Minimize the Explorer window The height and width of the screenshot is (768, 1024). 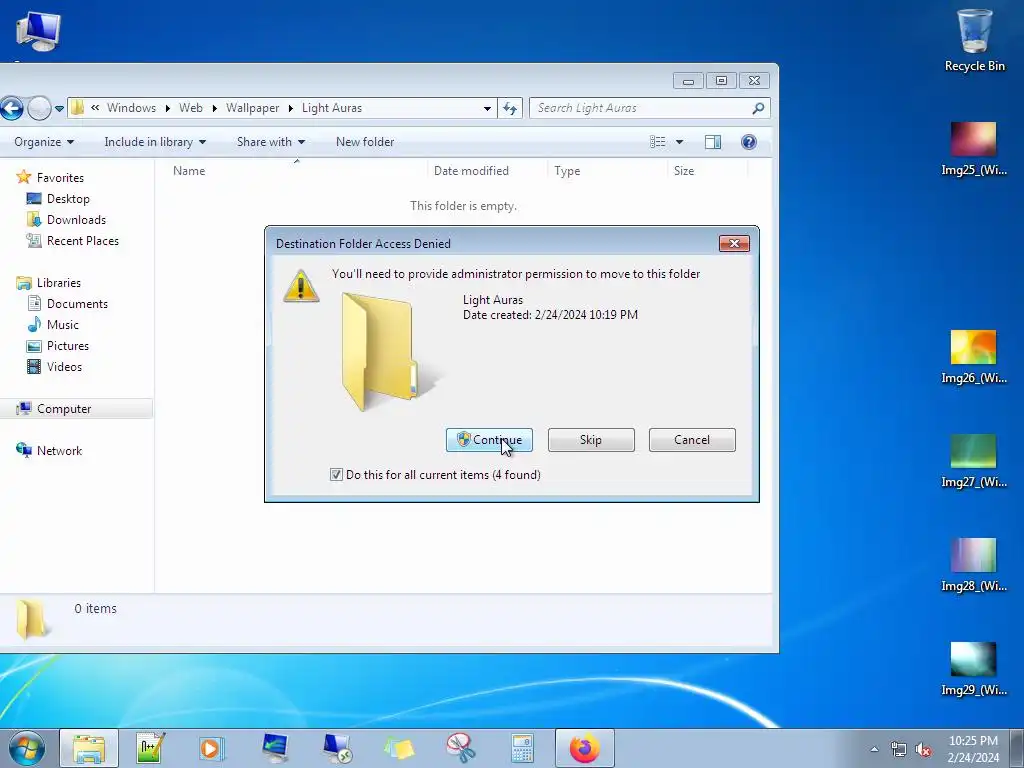coord(688,80)
